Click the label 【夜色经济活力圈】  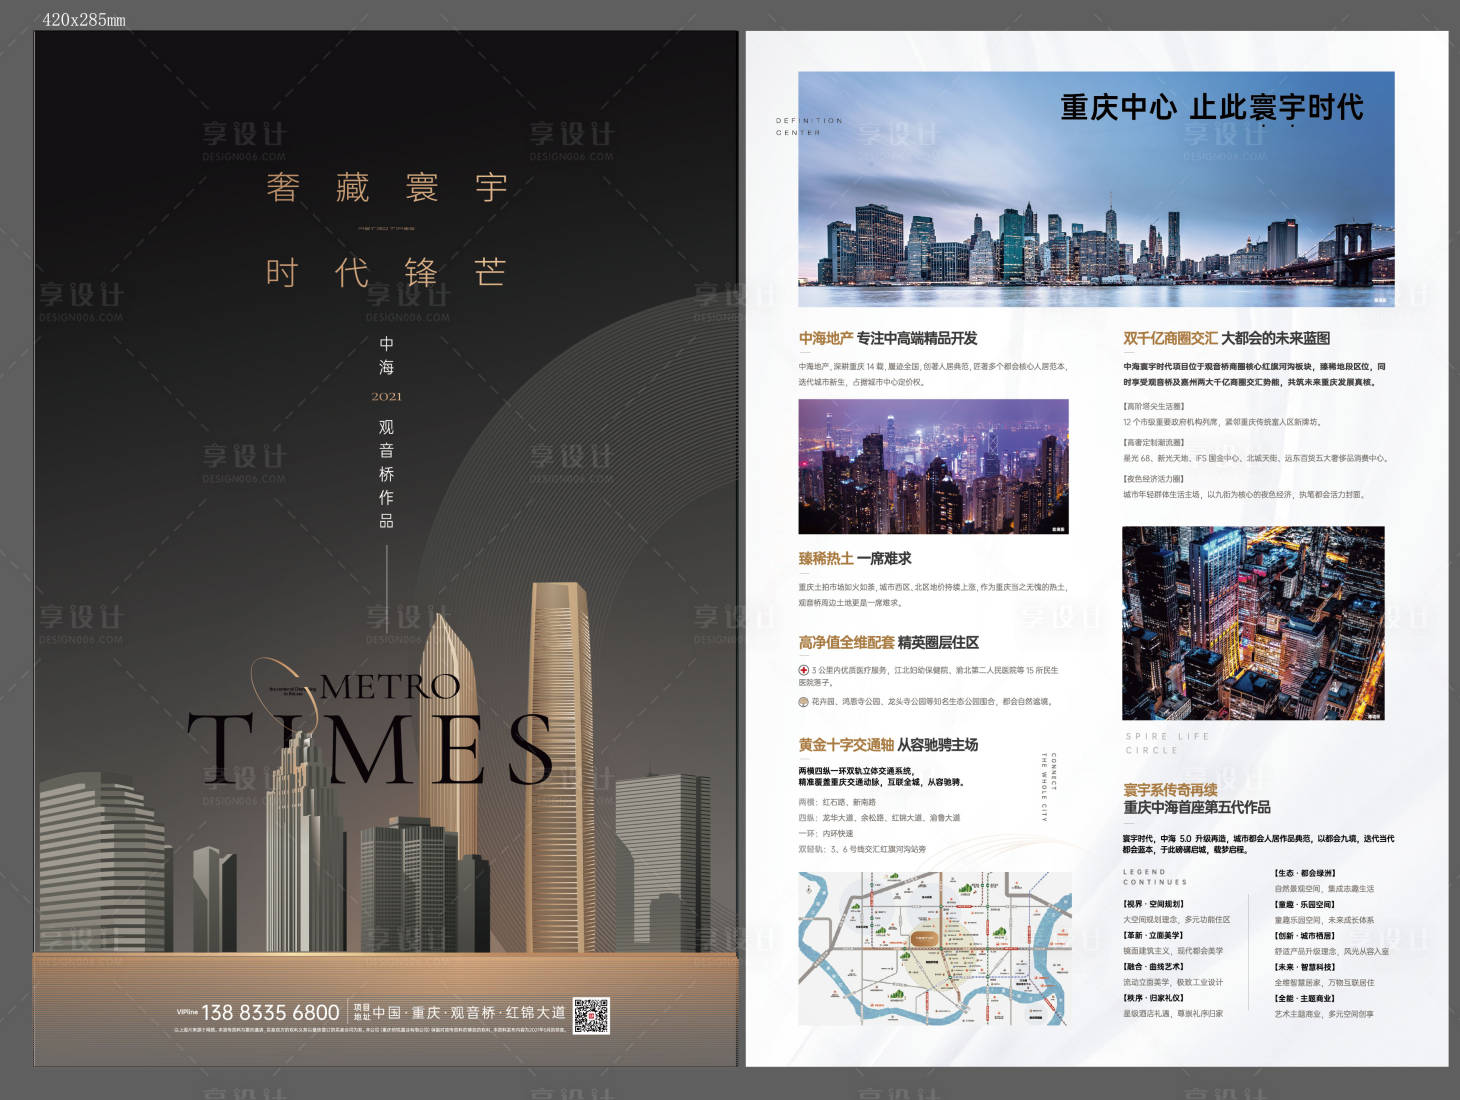pos(1154,478)
